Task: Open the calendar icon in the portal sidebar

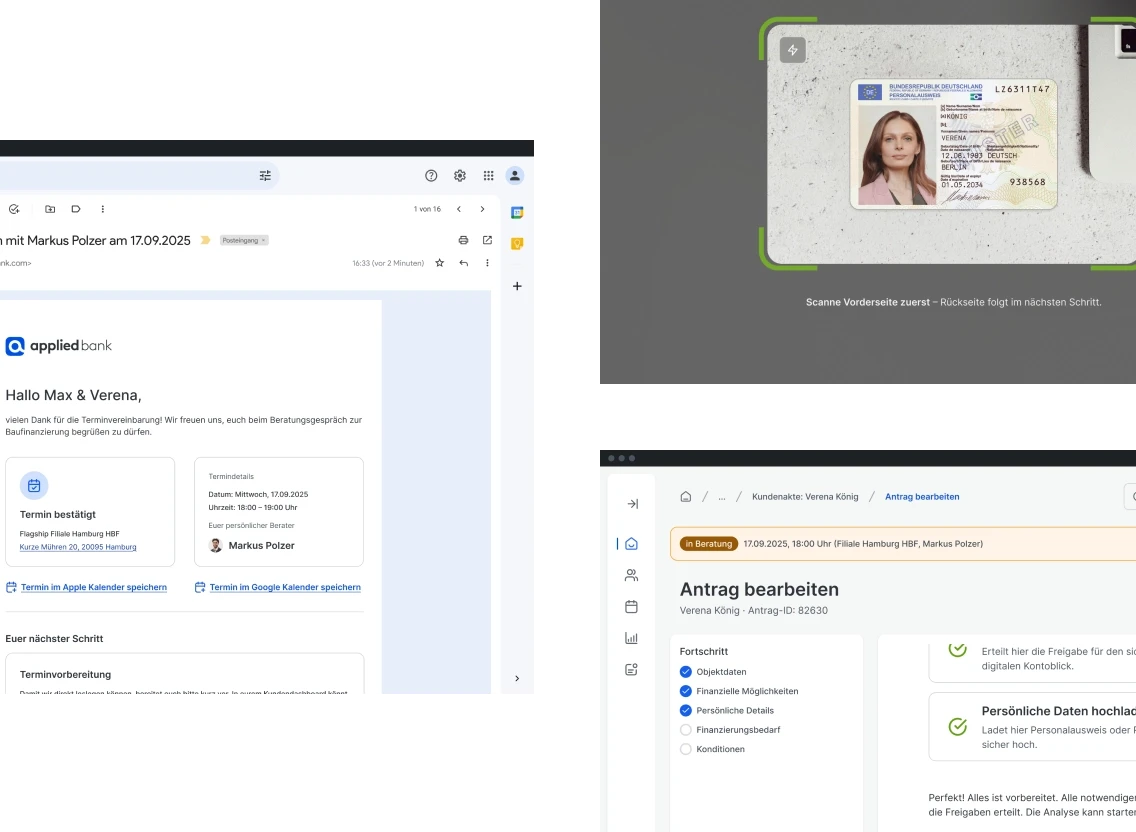Action: click(x=631, y=606)
